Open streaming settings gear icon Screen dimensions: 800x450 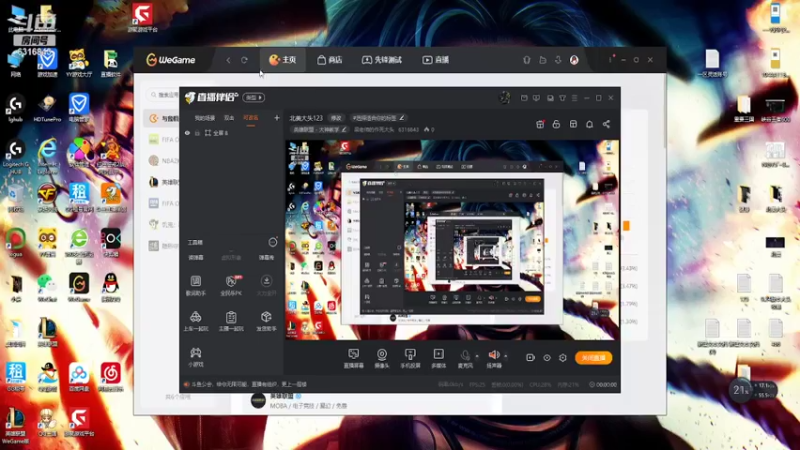pos(563,358)
